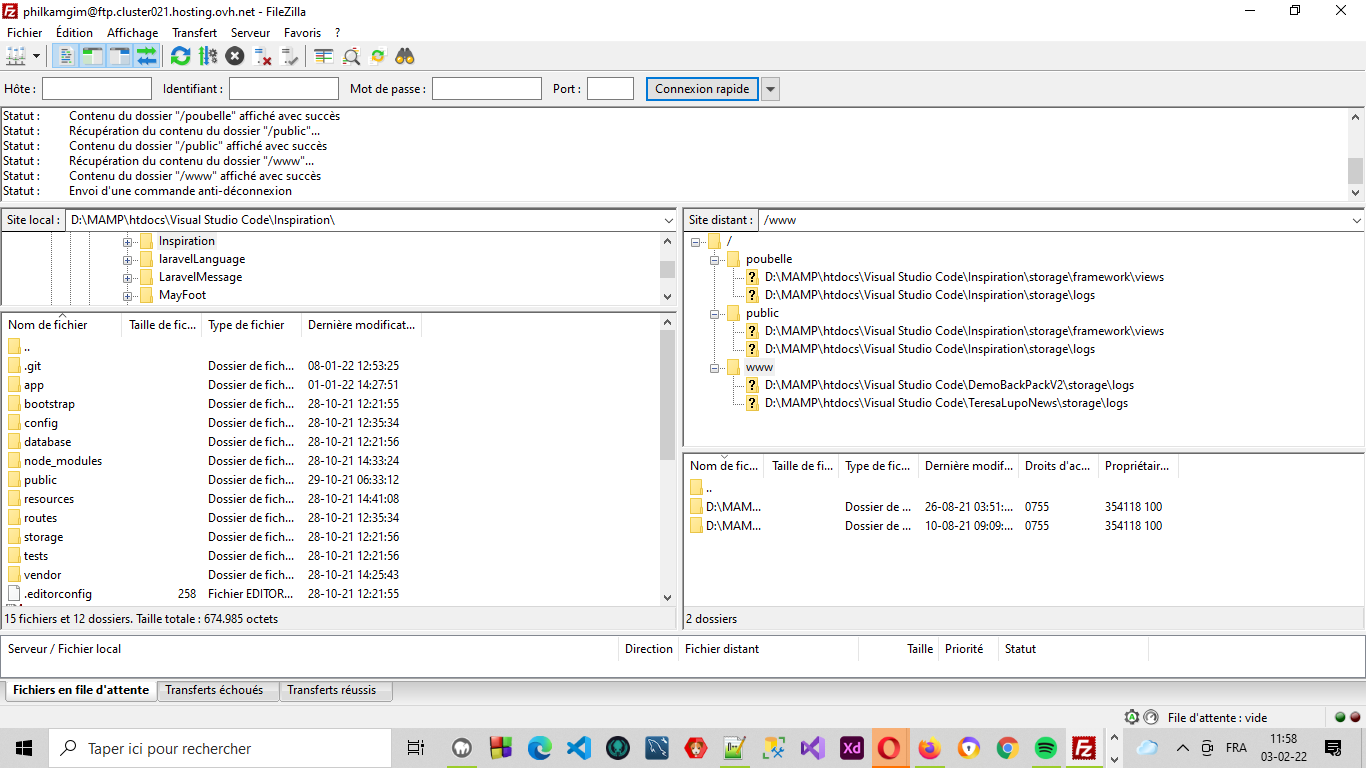Viewport: 1366px width, 768px height.
Task: Switch to the Transferts échoués tab
Action: [214, 690]
